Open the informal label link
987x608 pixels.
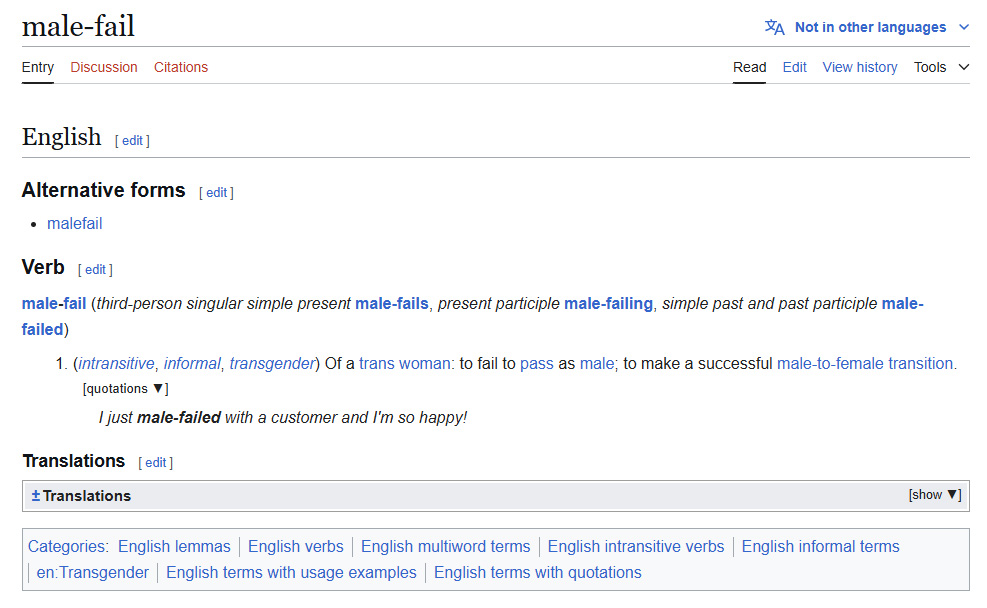point(192,363)
